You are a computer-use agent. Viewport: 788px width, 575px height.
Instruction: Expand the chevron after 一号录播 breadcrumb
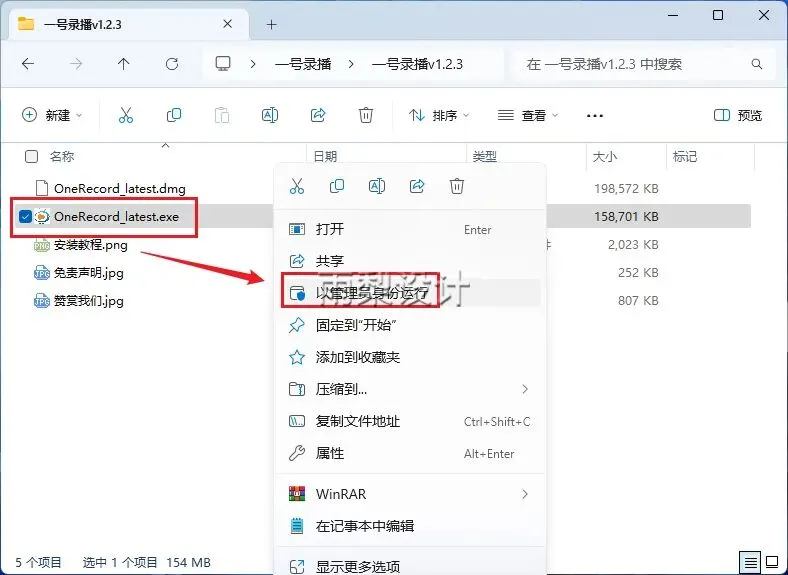coord(351,64)
